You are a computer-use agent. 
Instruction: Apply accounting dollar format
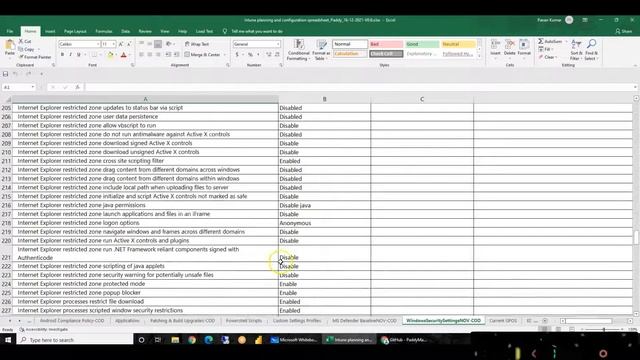[237, 54]
